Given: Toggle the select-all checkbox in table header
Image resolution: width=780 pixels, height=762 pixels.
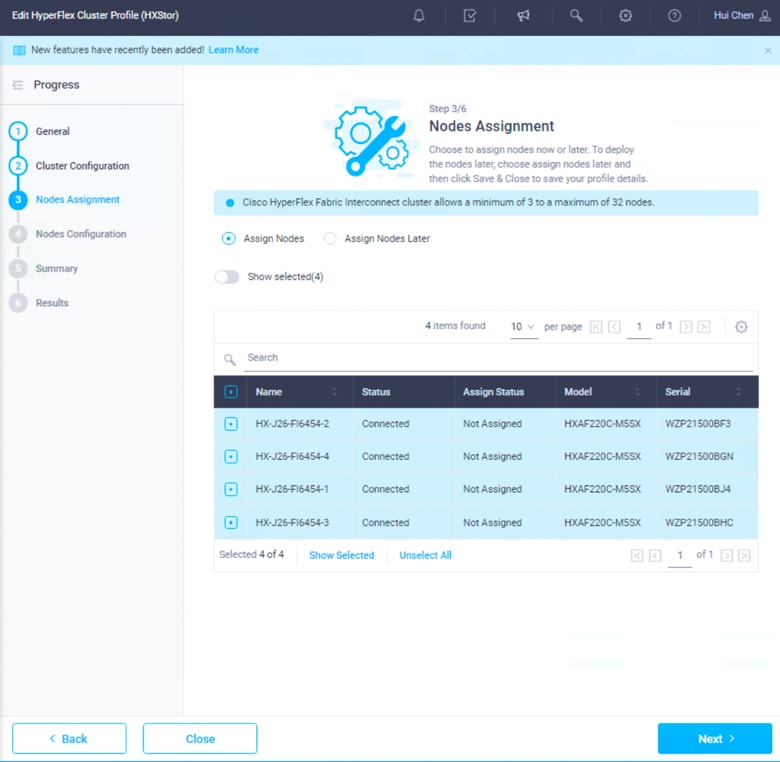Looking at the screenshot, I should pyautogui.click(x=231, y=392).
